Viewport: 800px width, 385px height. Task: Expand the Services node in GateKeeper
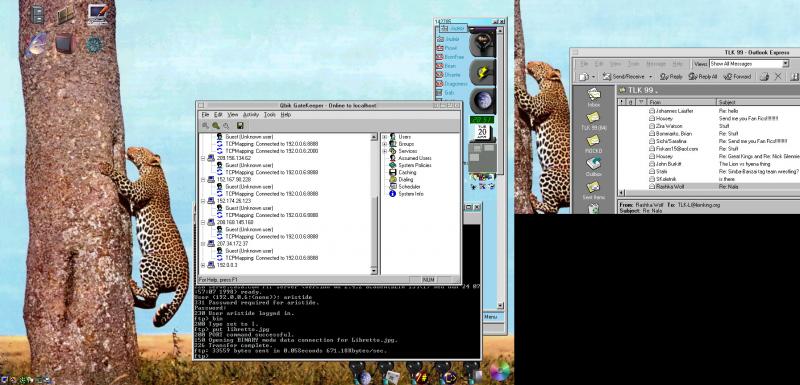tap(385, 151)
